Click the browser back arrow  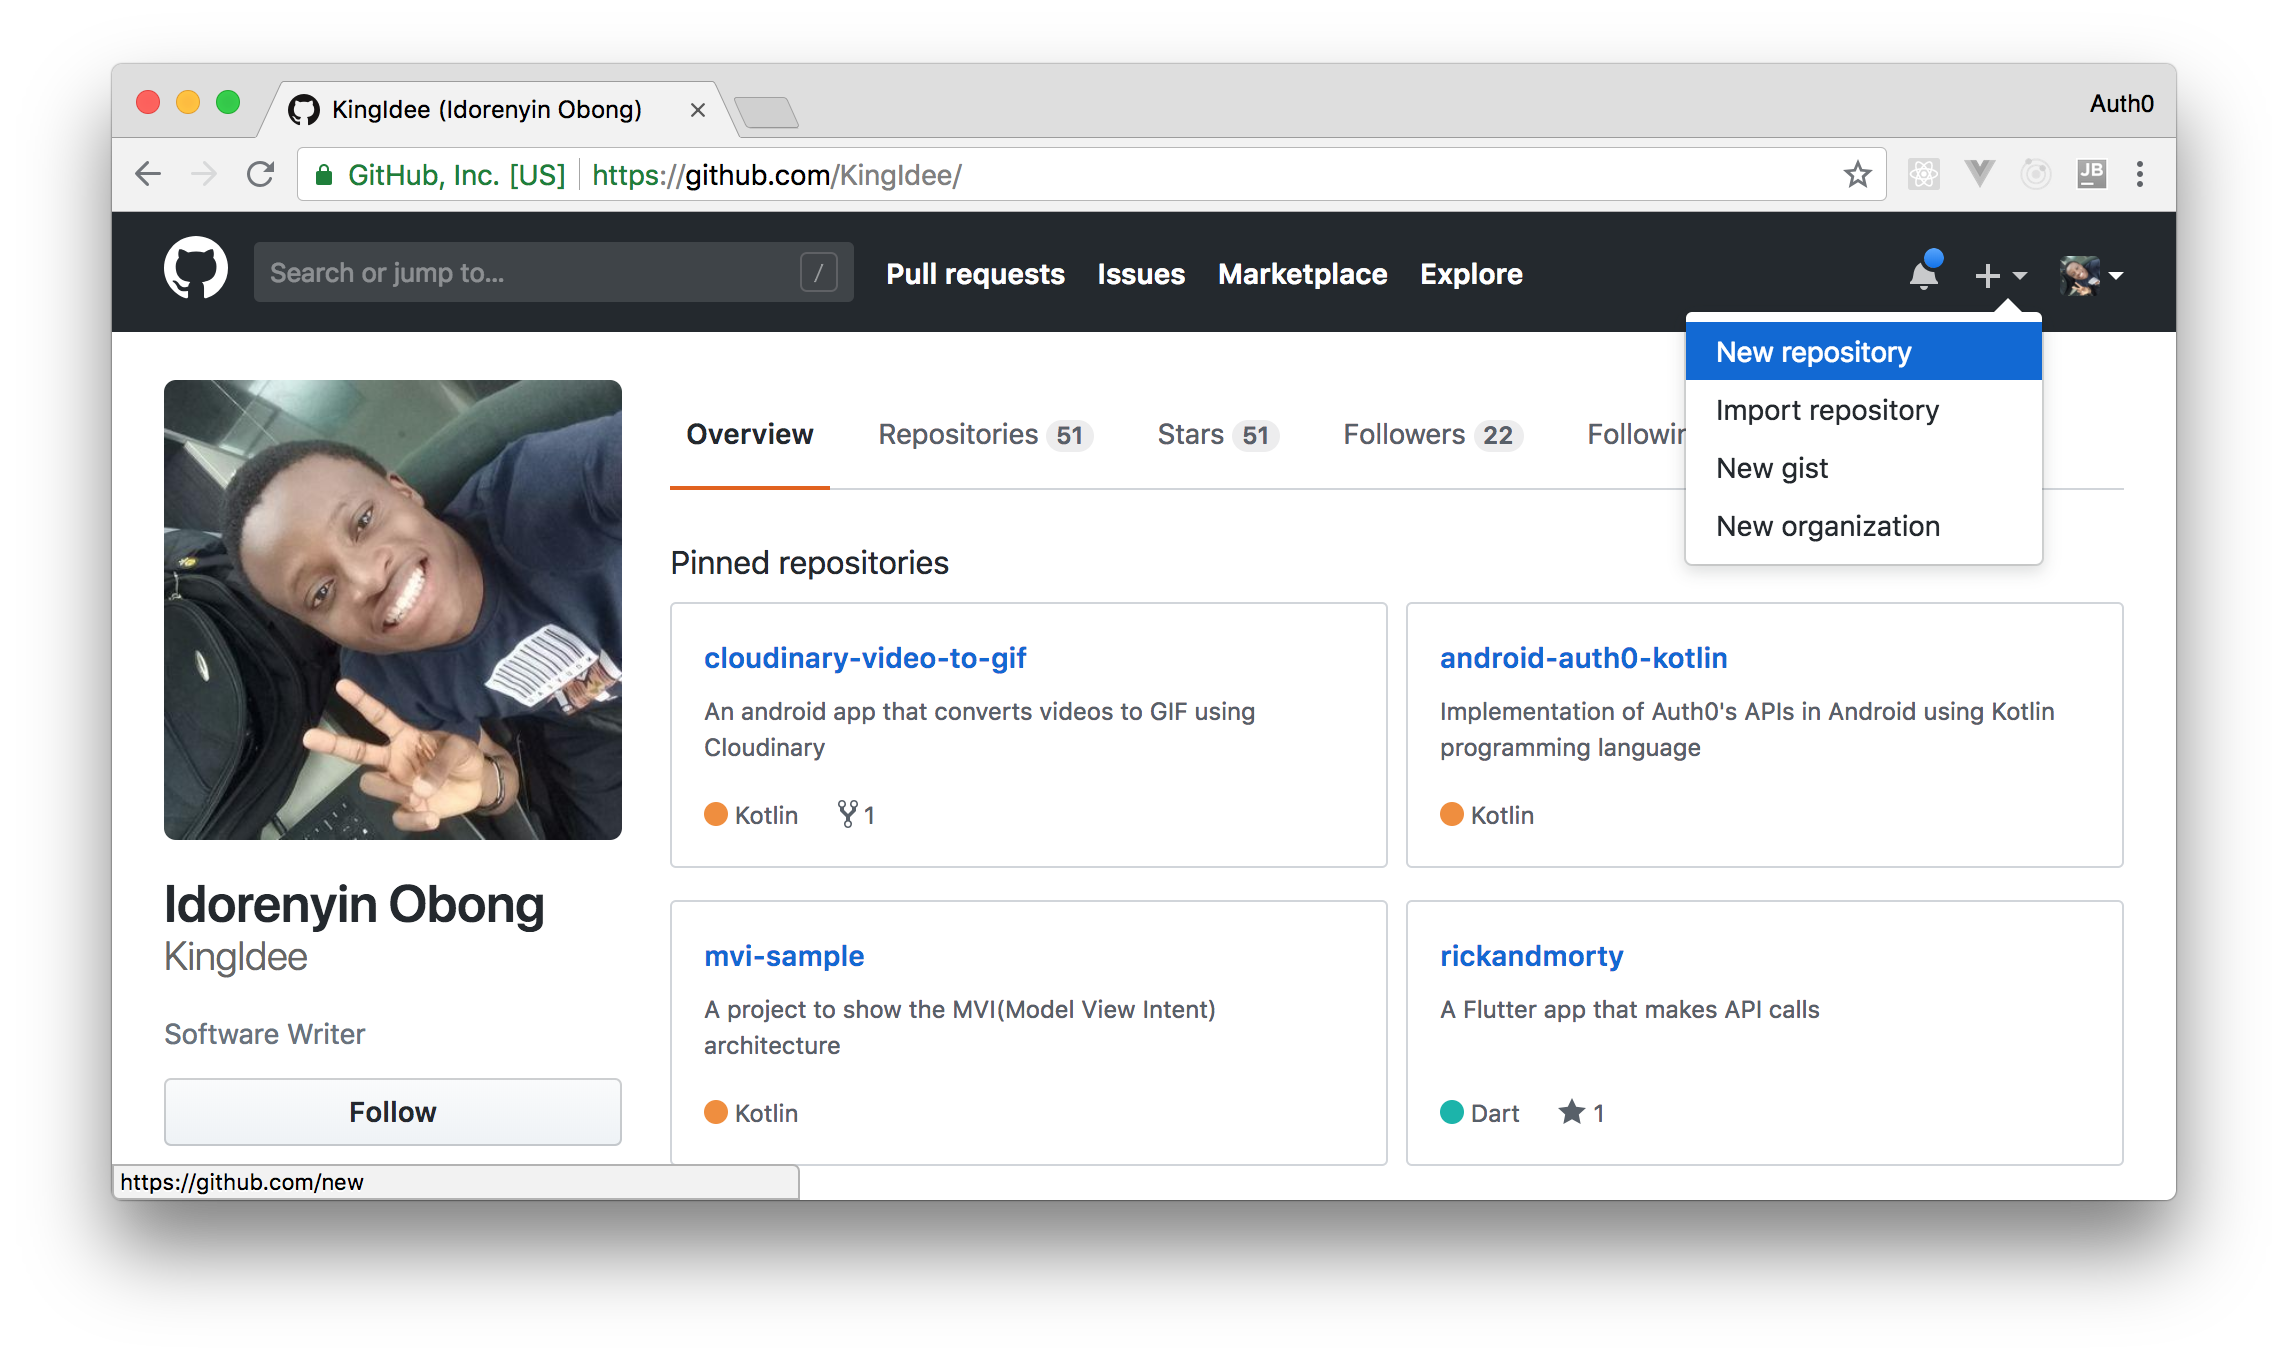click(x=148, y=175)
